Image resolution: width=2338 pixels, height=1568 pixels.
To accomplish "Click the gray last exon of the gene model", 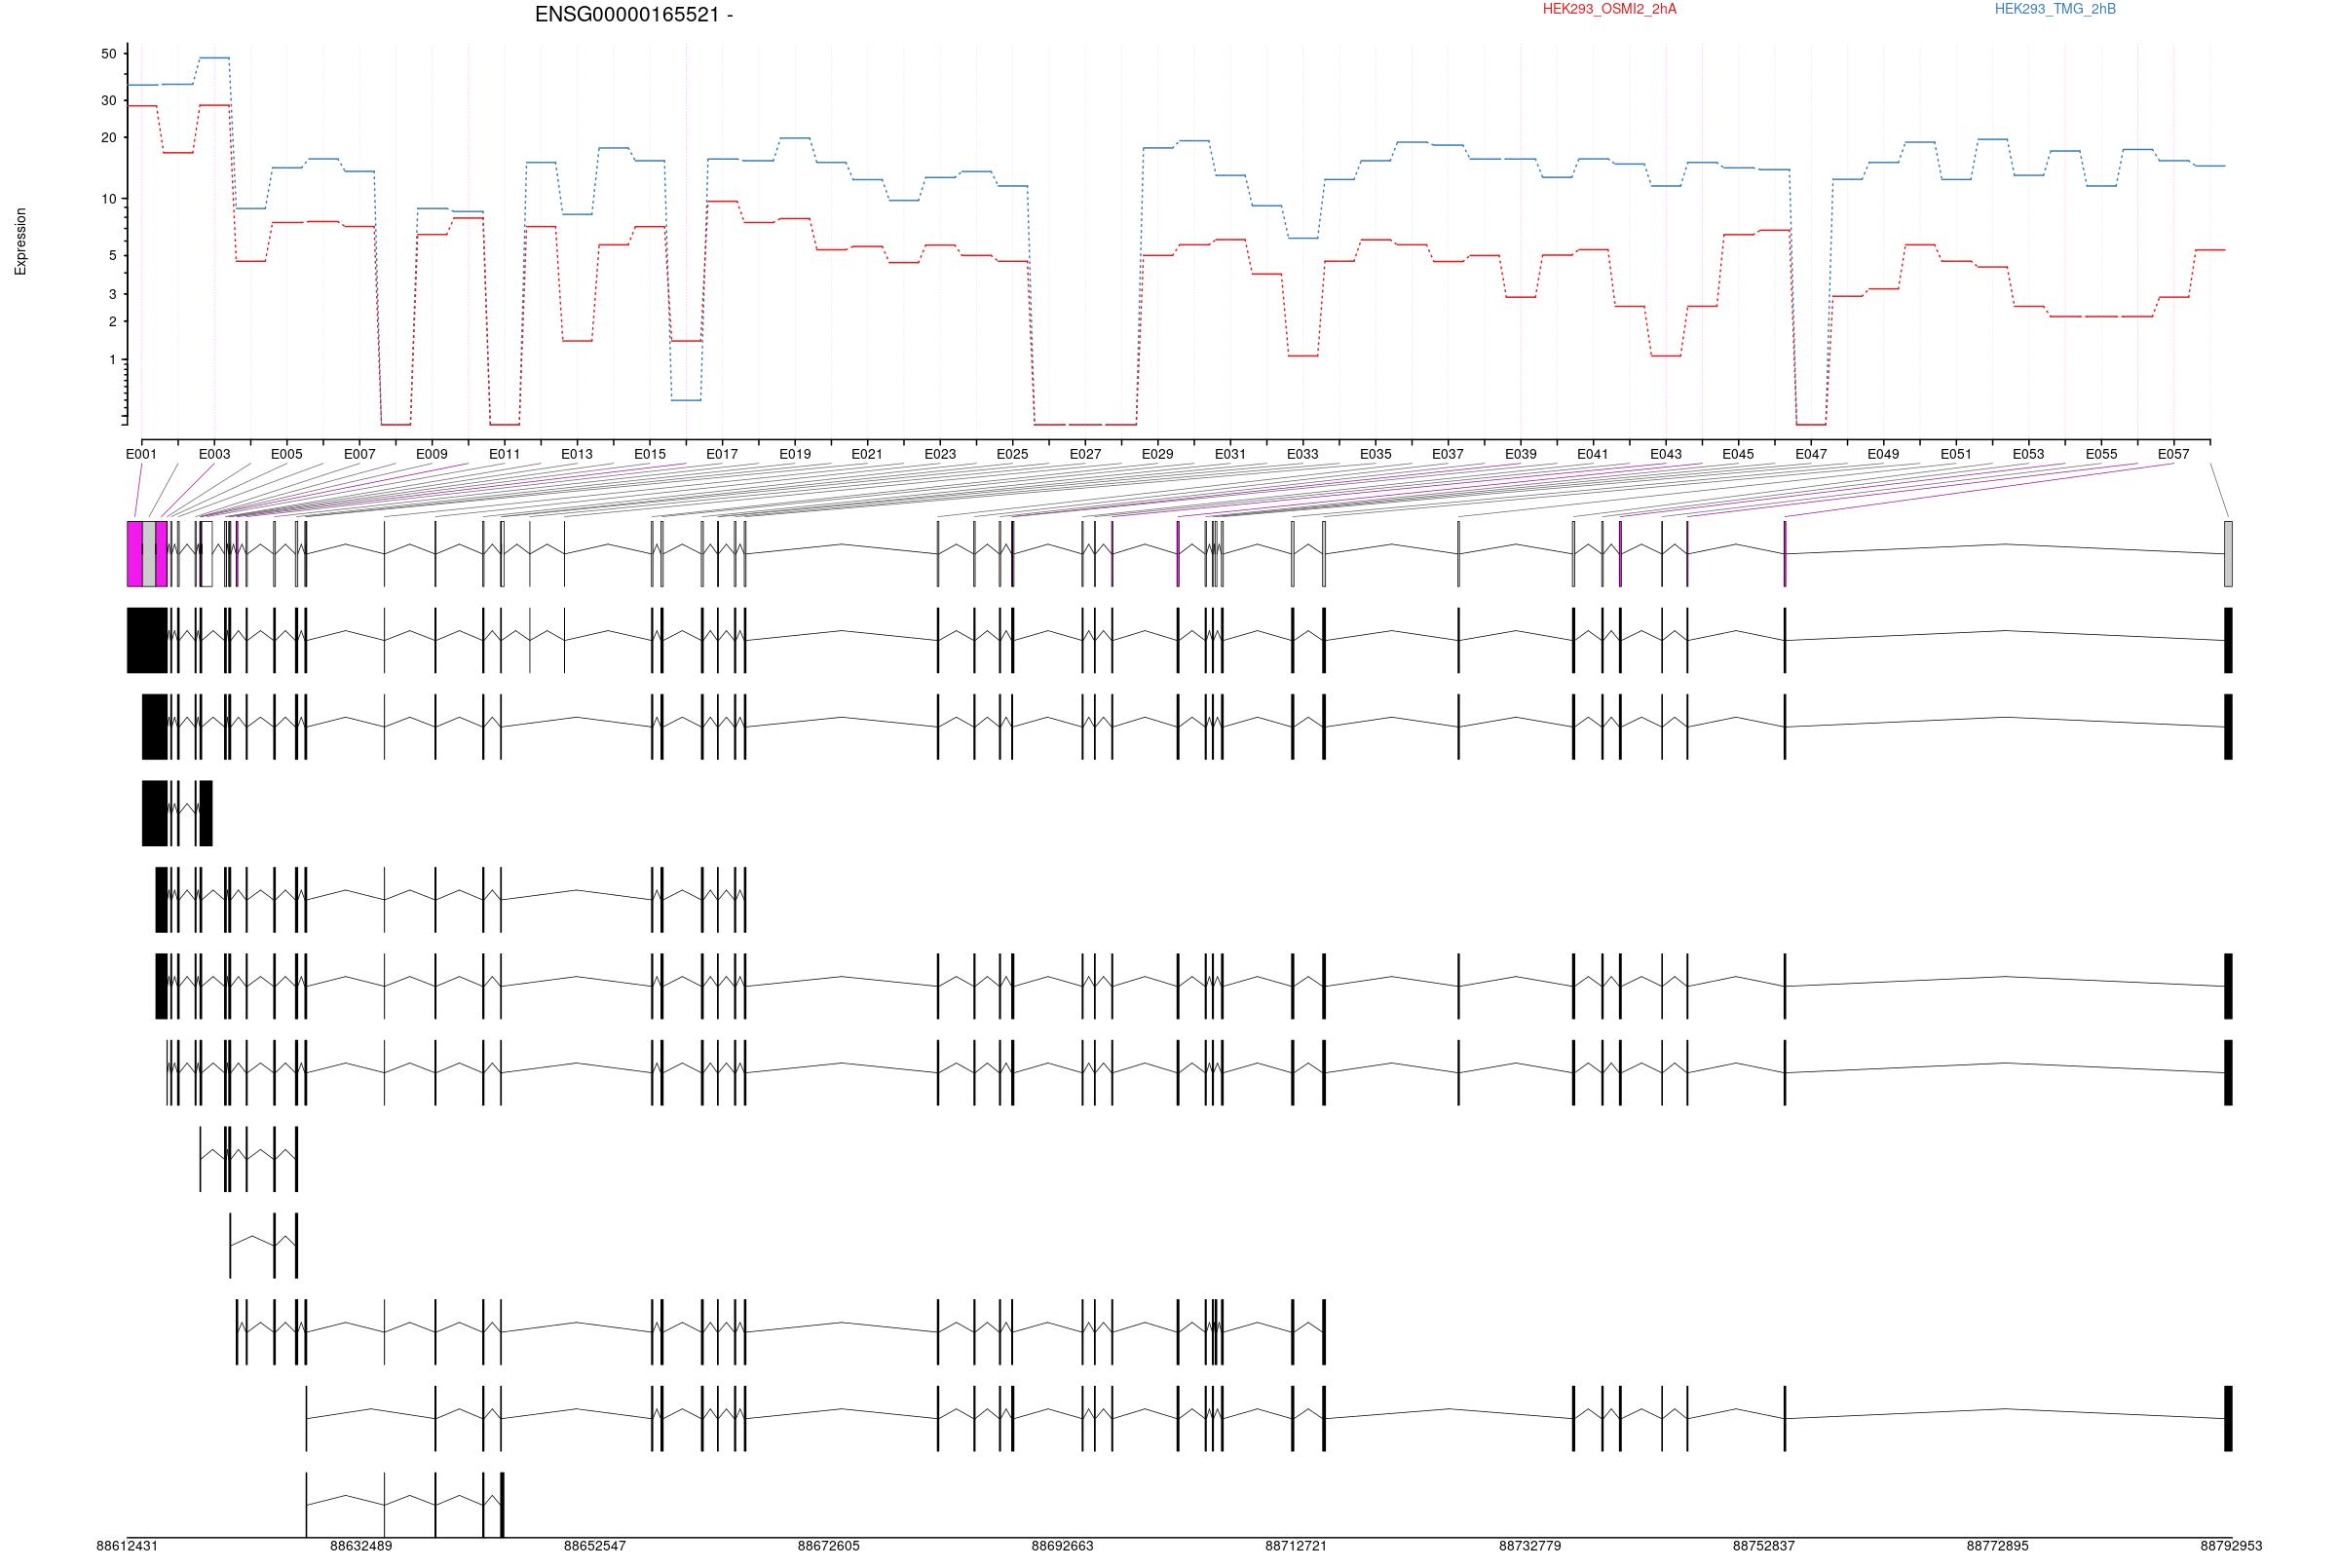I will 2228,554.
